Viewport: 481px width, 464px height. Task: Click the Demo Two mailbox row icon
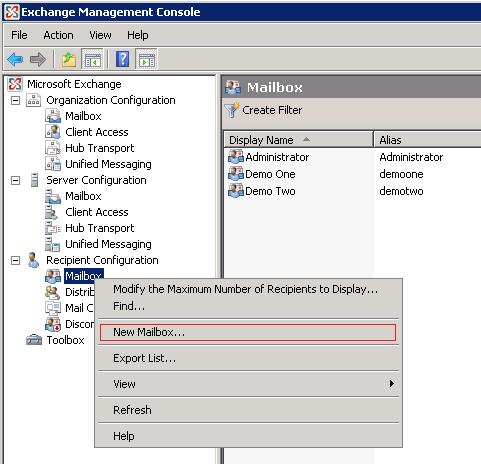(x=236, y=191)
